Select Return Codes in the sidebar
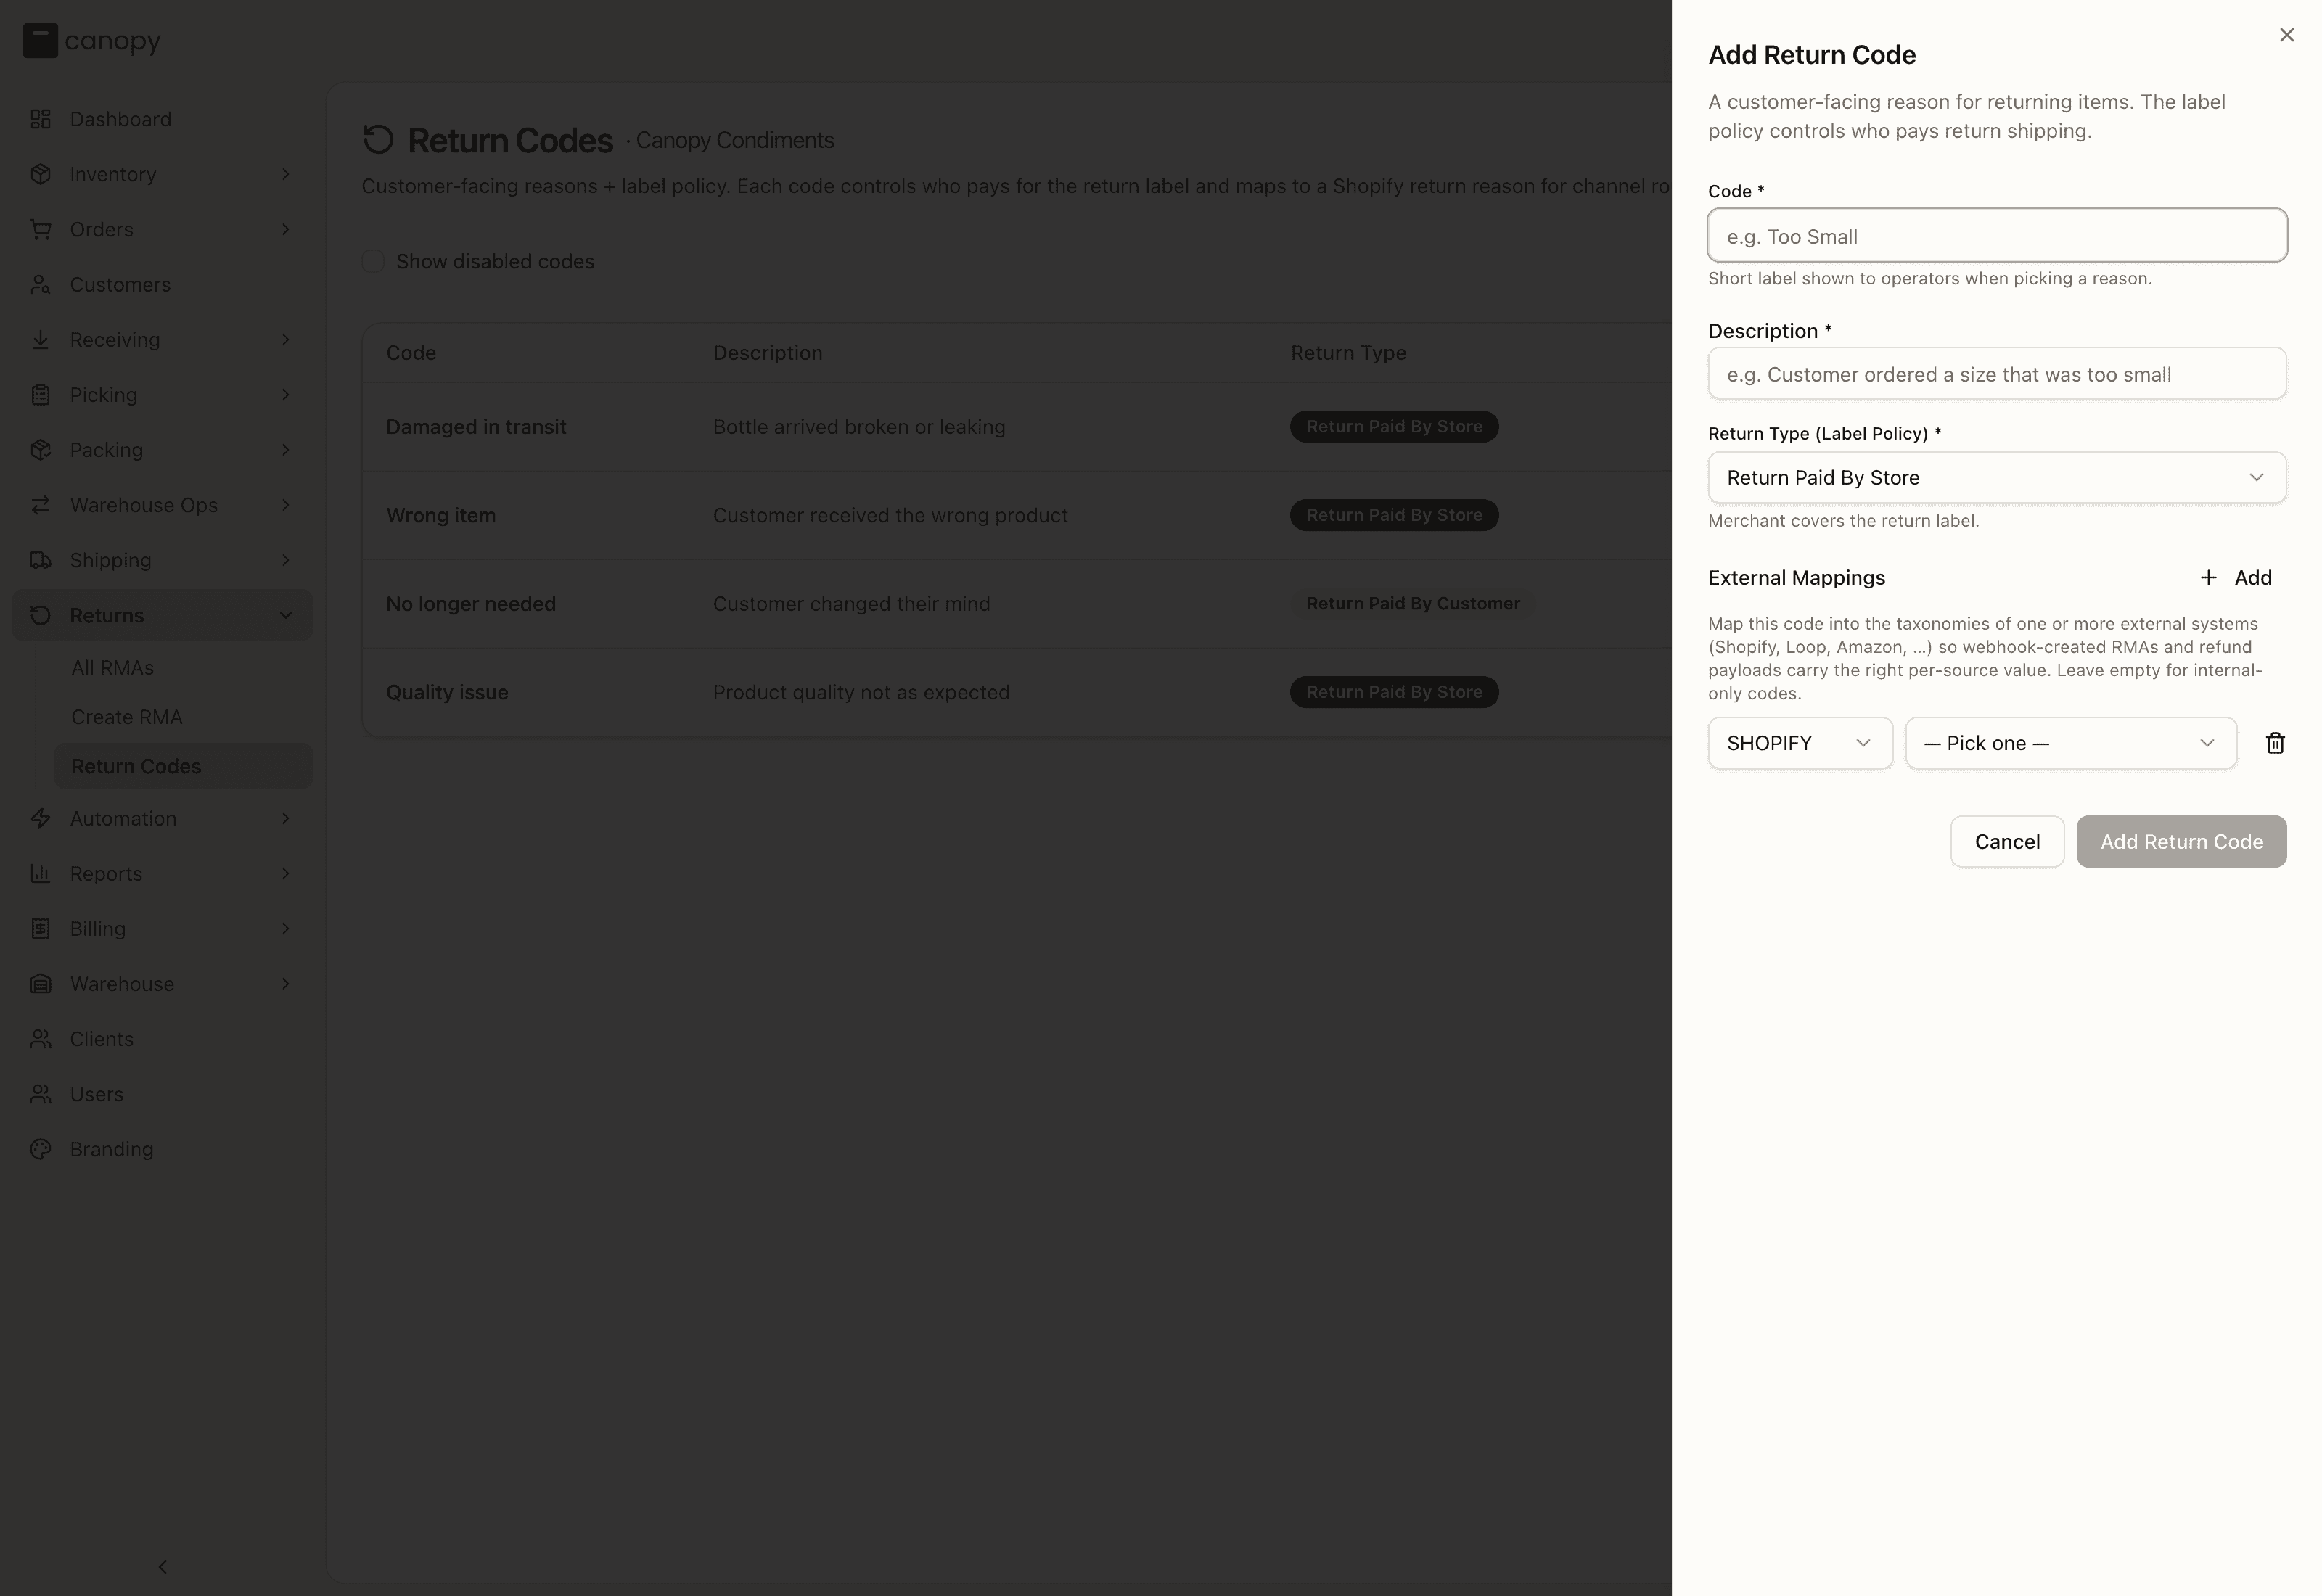2322x1596 pixels. click(x=183, y=766)
